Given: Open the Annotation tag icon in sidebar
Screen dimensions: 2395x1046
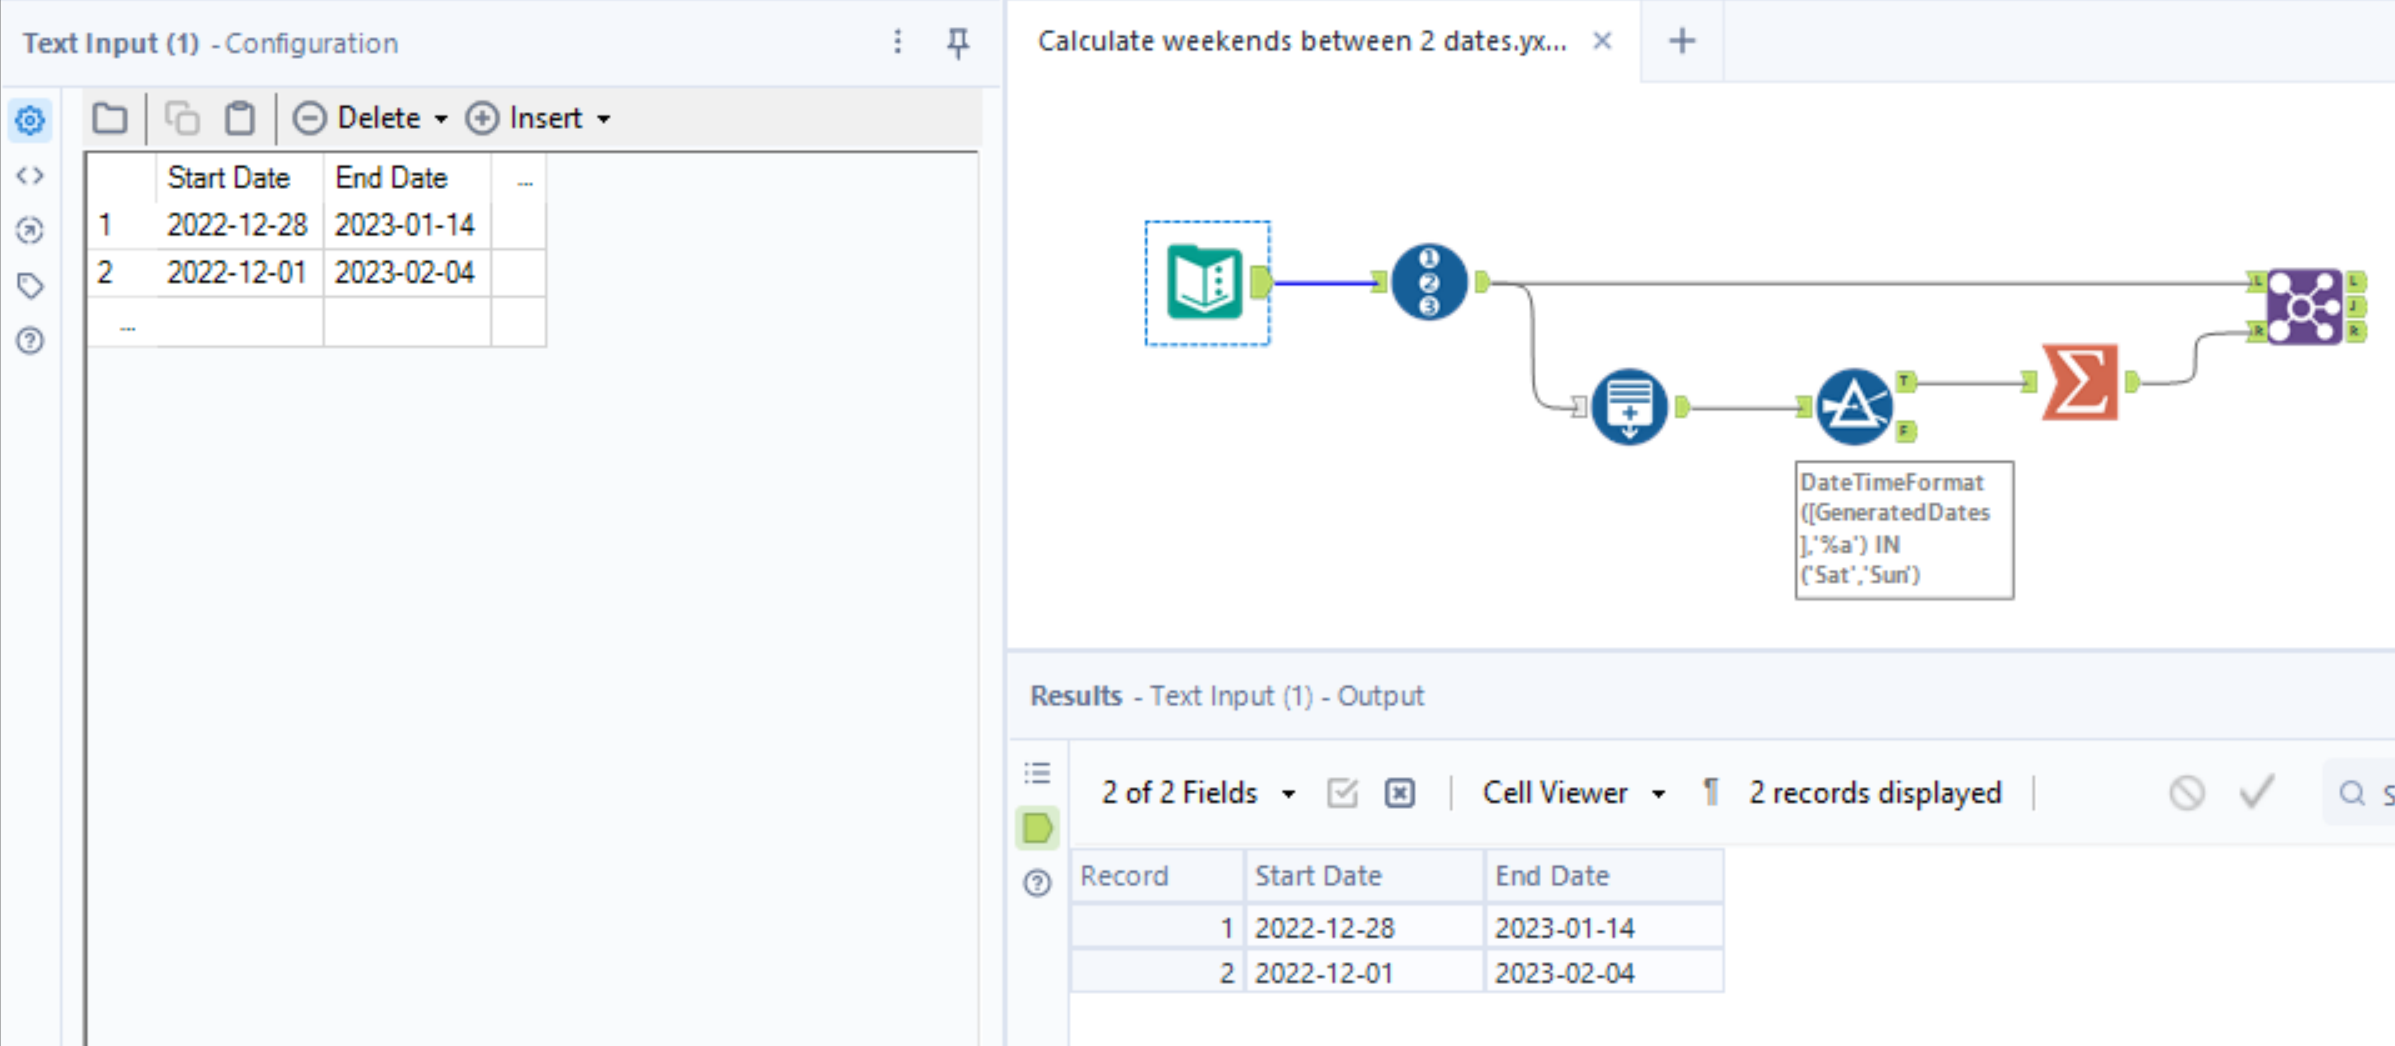Looking at the screenshot, I should pyautogui.click(x=30, y=286).
